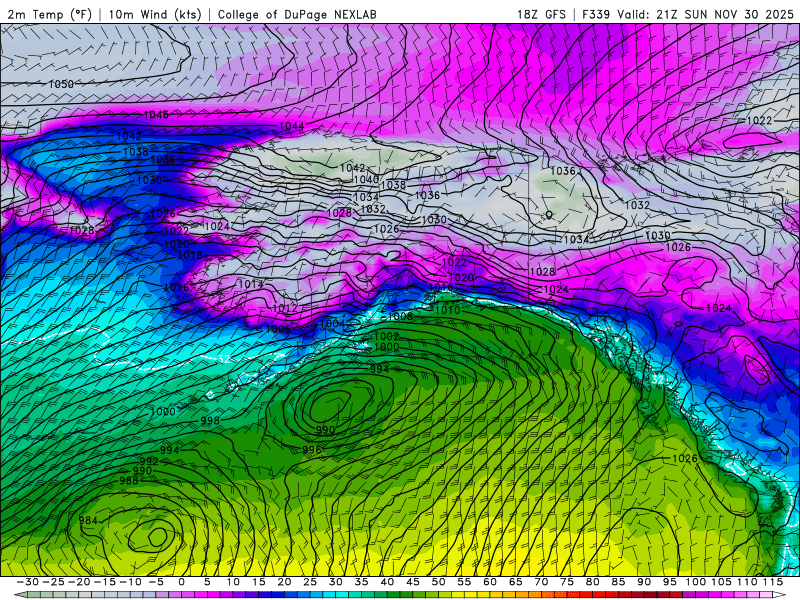Screen dimensions: 800x600
Task: Select the "College of DuPage NEXLAB" header text
Action: tap(297, 14)
